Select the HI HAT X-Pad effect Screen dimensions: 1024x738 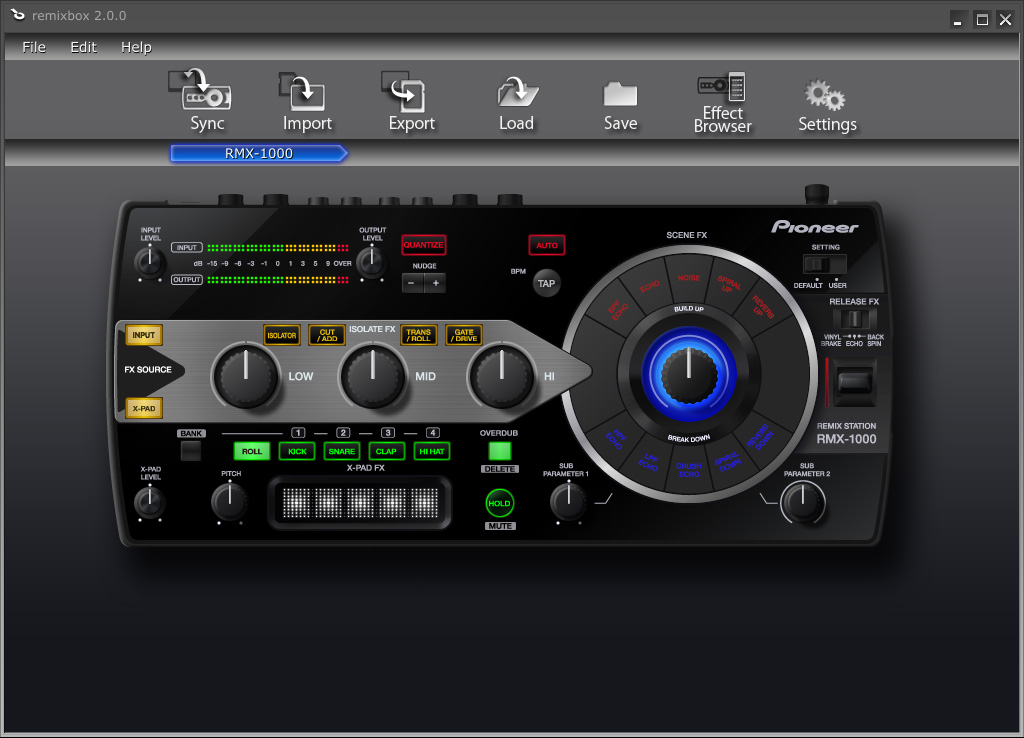tap(432, 451)
